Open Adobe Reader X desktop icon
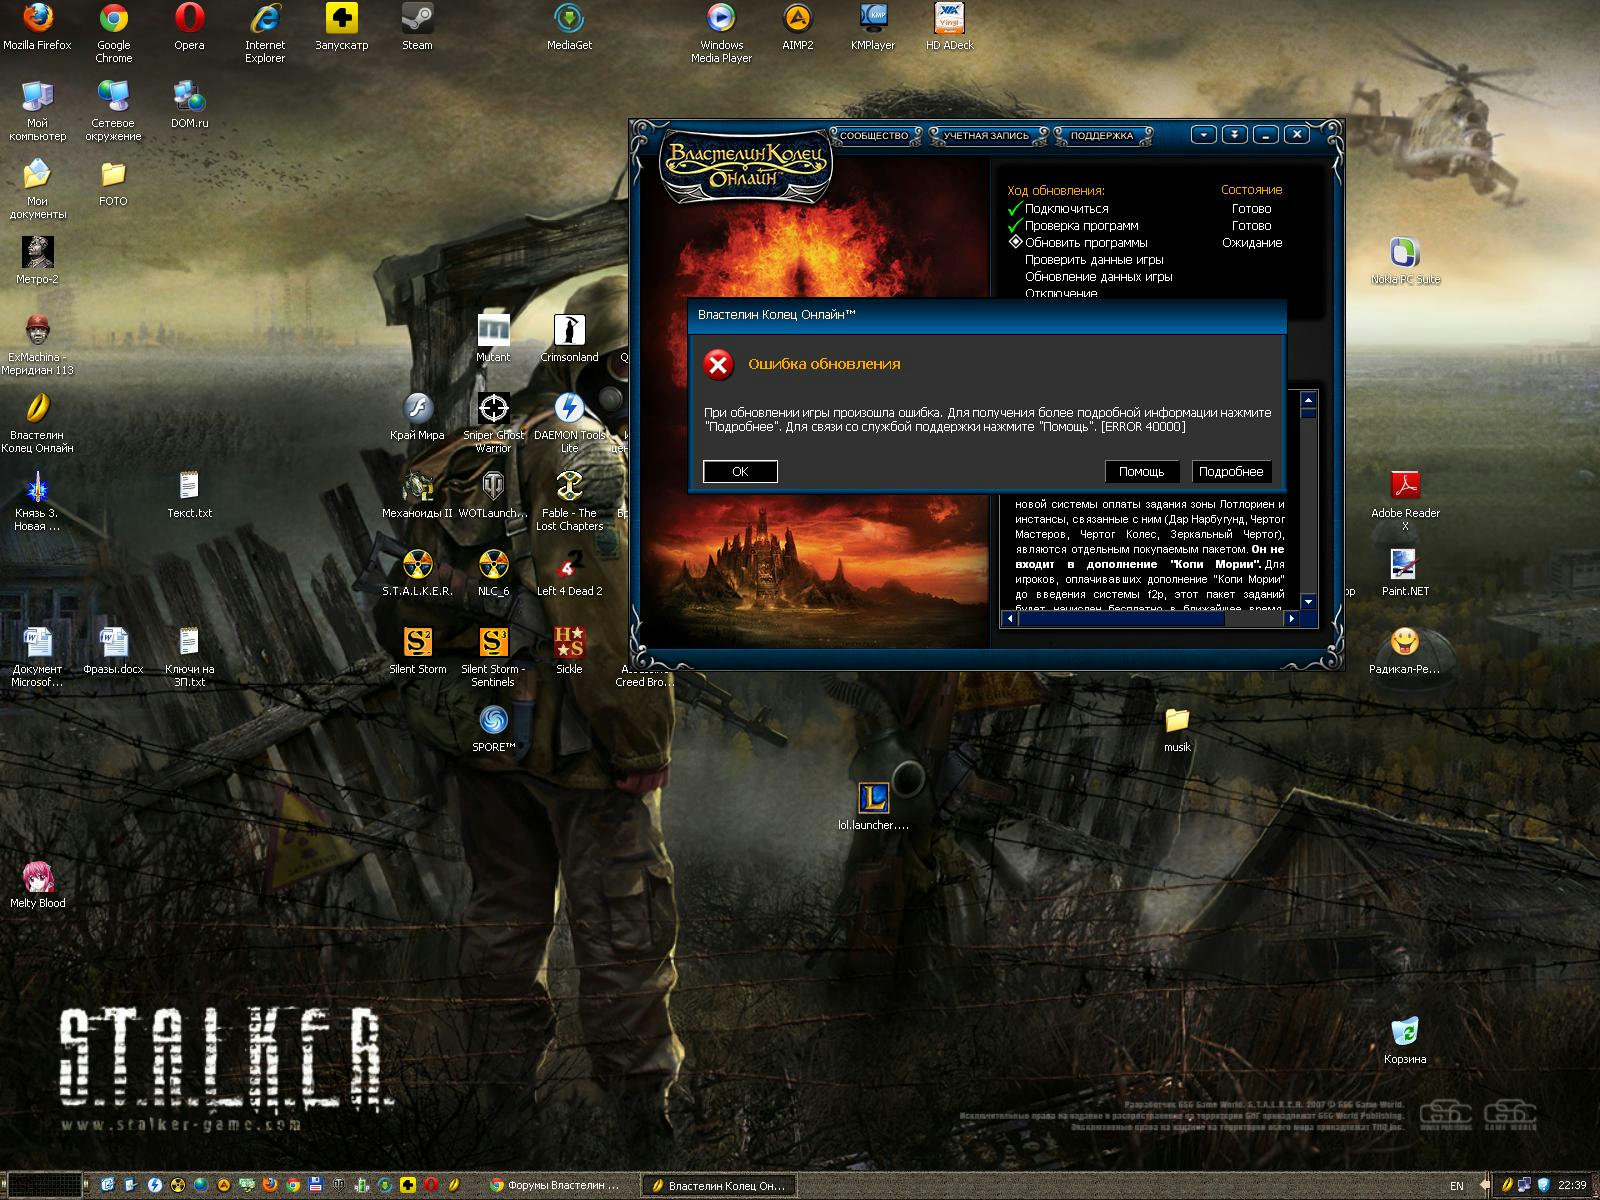 1405,500
